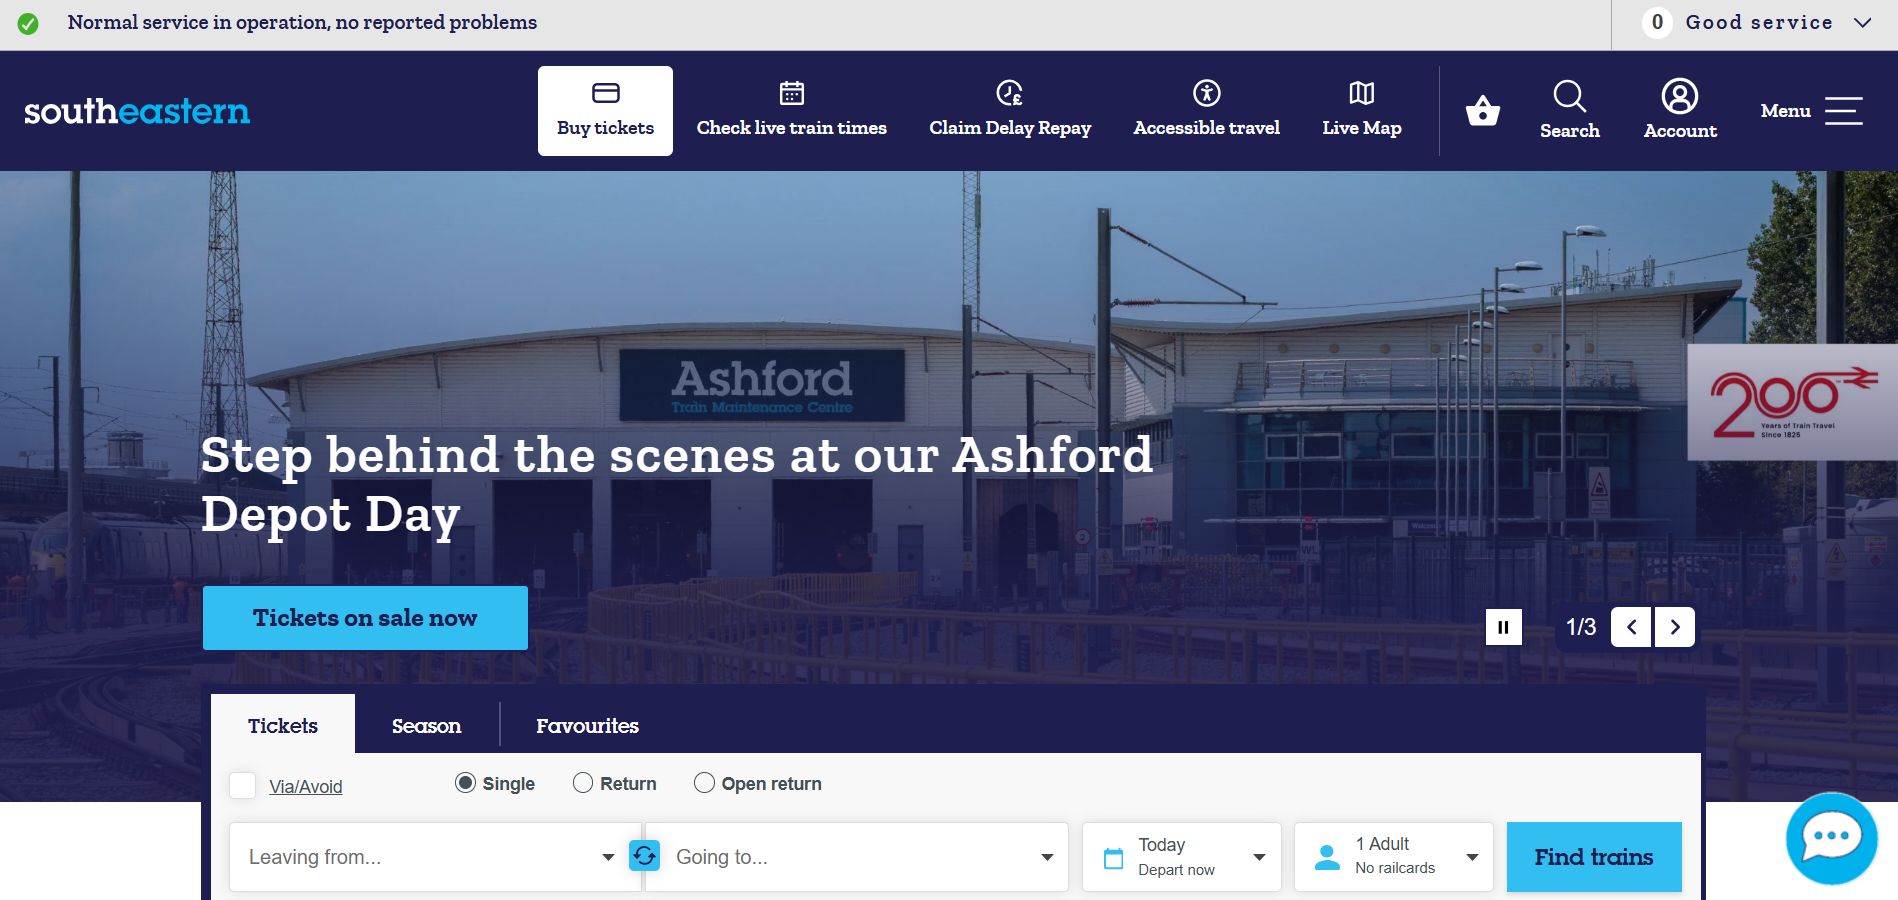Screen dimensions: 1898x900
Task: Open the shopping basket icon
Action: coord(1482,110)
